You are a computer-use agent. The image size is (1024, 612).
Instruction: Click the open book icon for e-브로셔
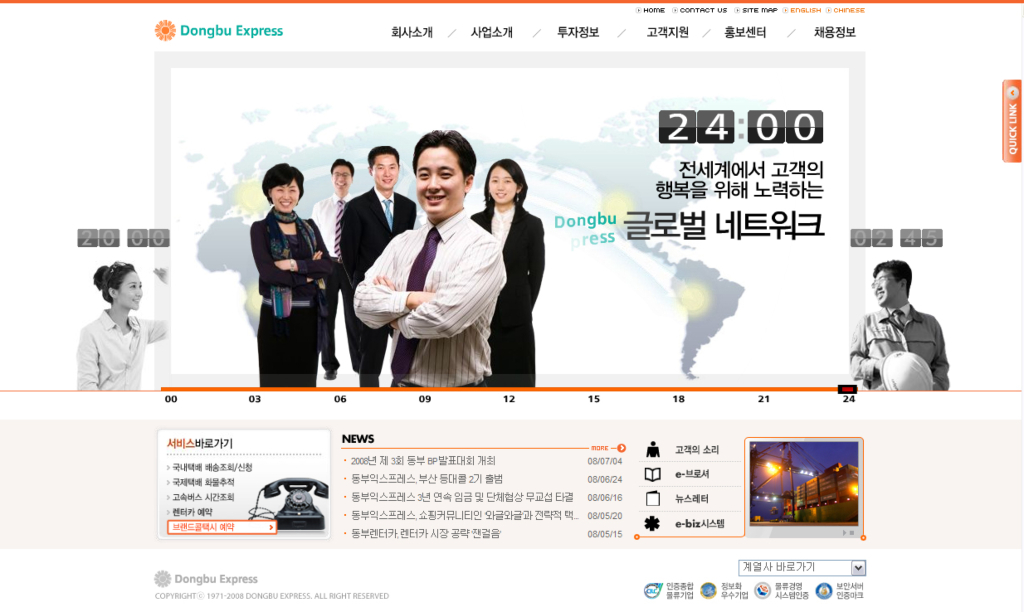pyautogui.click(x=652, y=474)
